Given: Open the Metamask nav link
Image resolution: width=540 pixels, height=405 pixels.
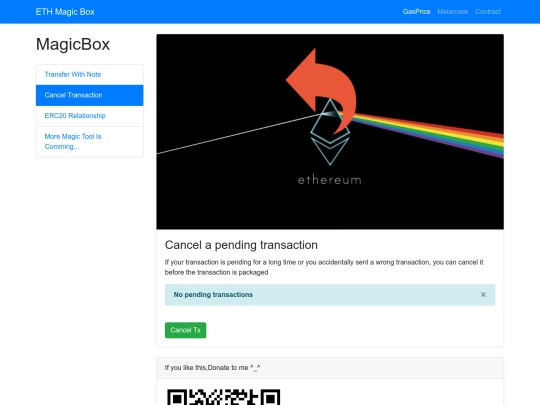Looking at the screenshot, I should pos(453,12).
